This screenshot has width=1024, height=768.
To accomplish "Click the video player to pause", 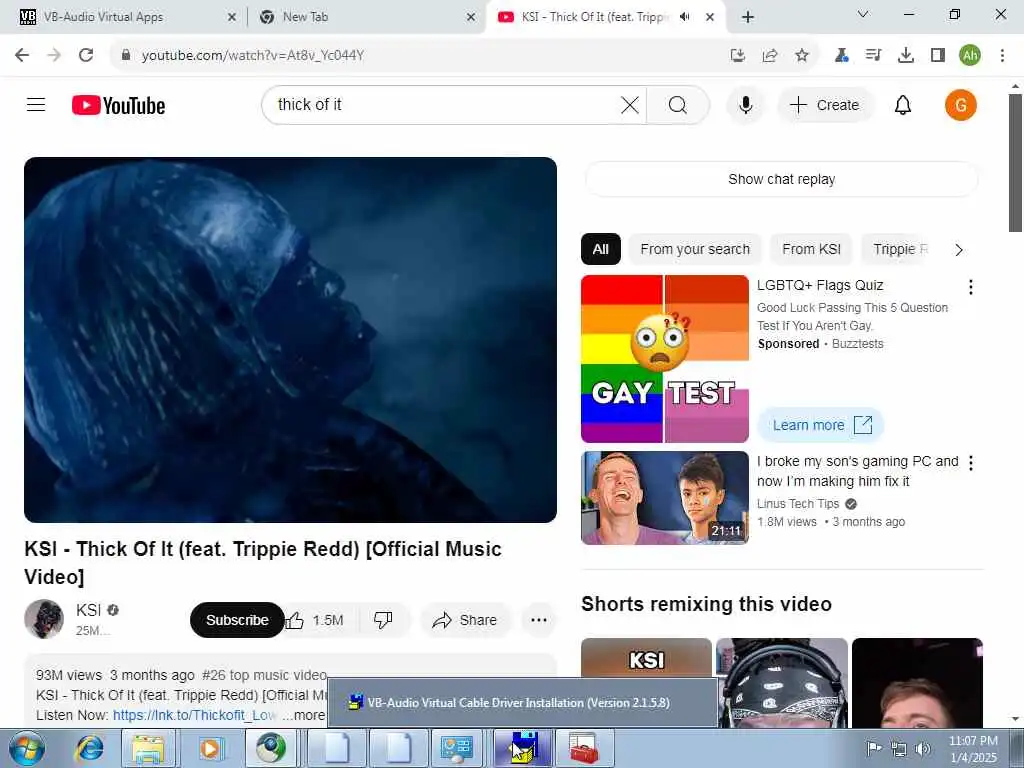I will click(x=291, y=340).
